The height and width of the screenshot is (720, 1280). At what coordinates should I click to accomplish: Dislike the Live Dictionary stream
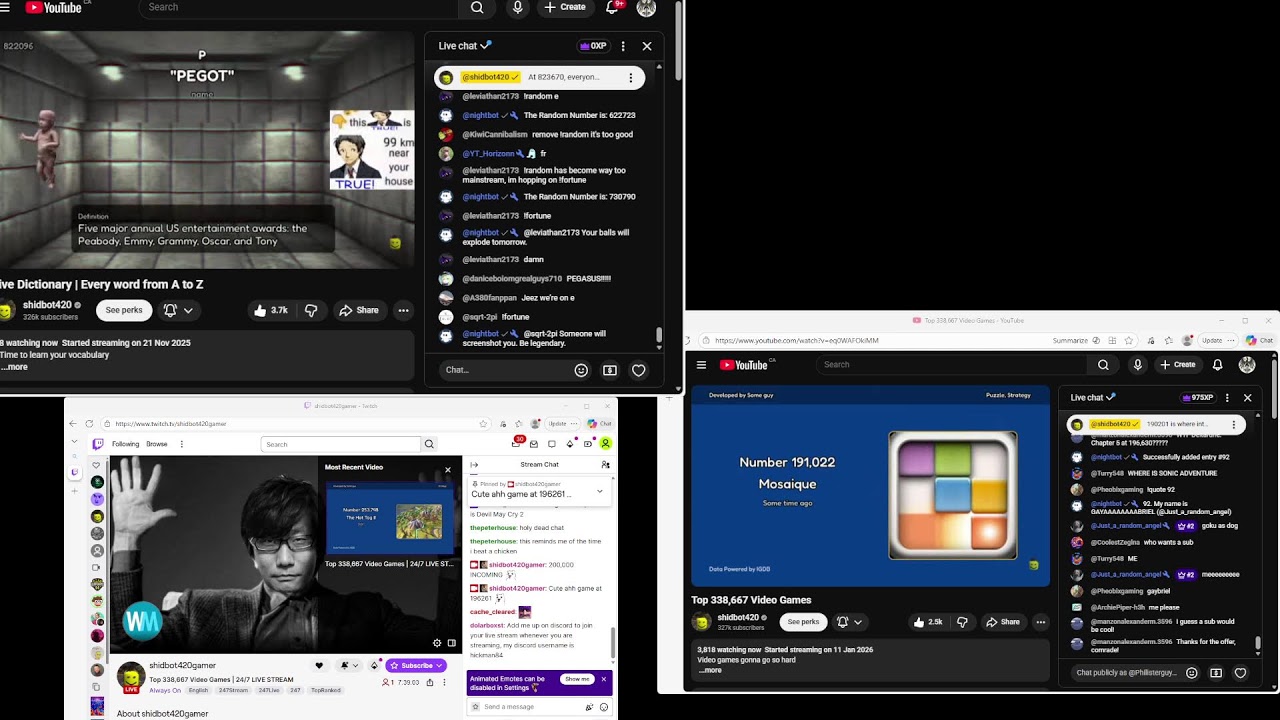pos(311,310)
